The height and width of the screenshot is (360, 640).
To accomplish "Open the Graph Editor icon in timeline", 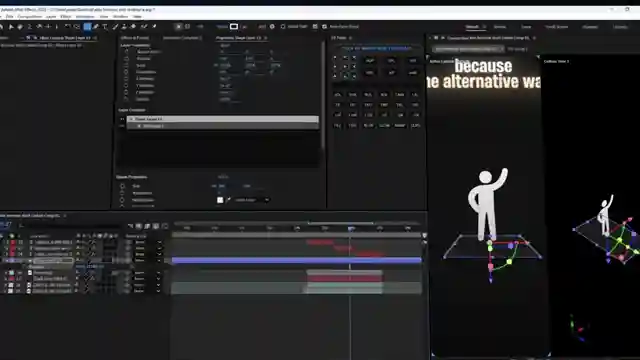I will click(164, 226).
